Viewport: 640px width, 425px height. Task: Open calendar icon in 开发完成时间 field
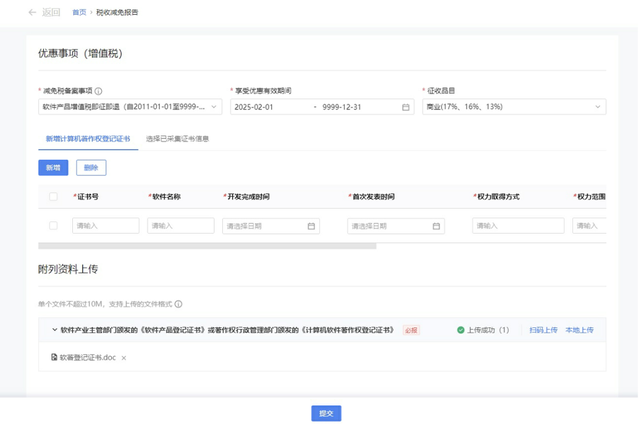pos(311,226)
